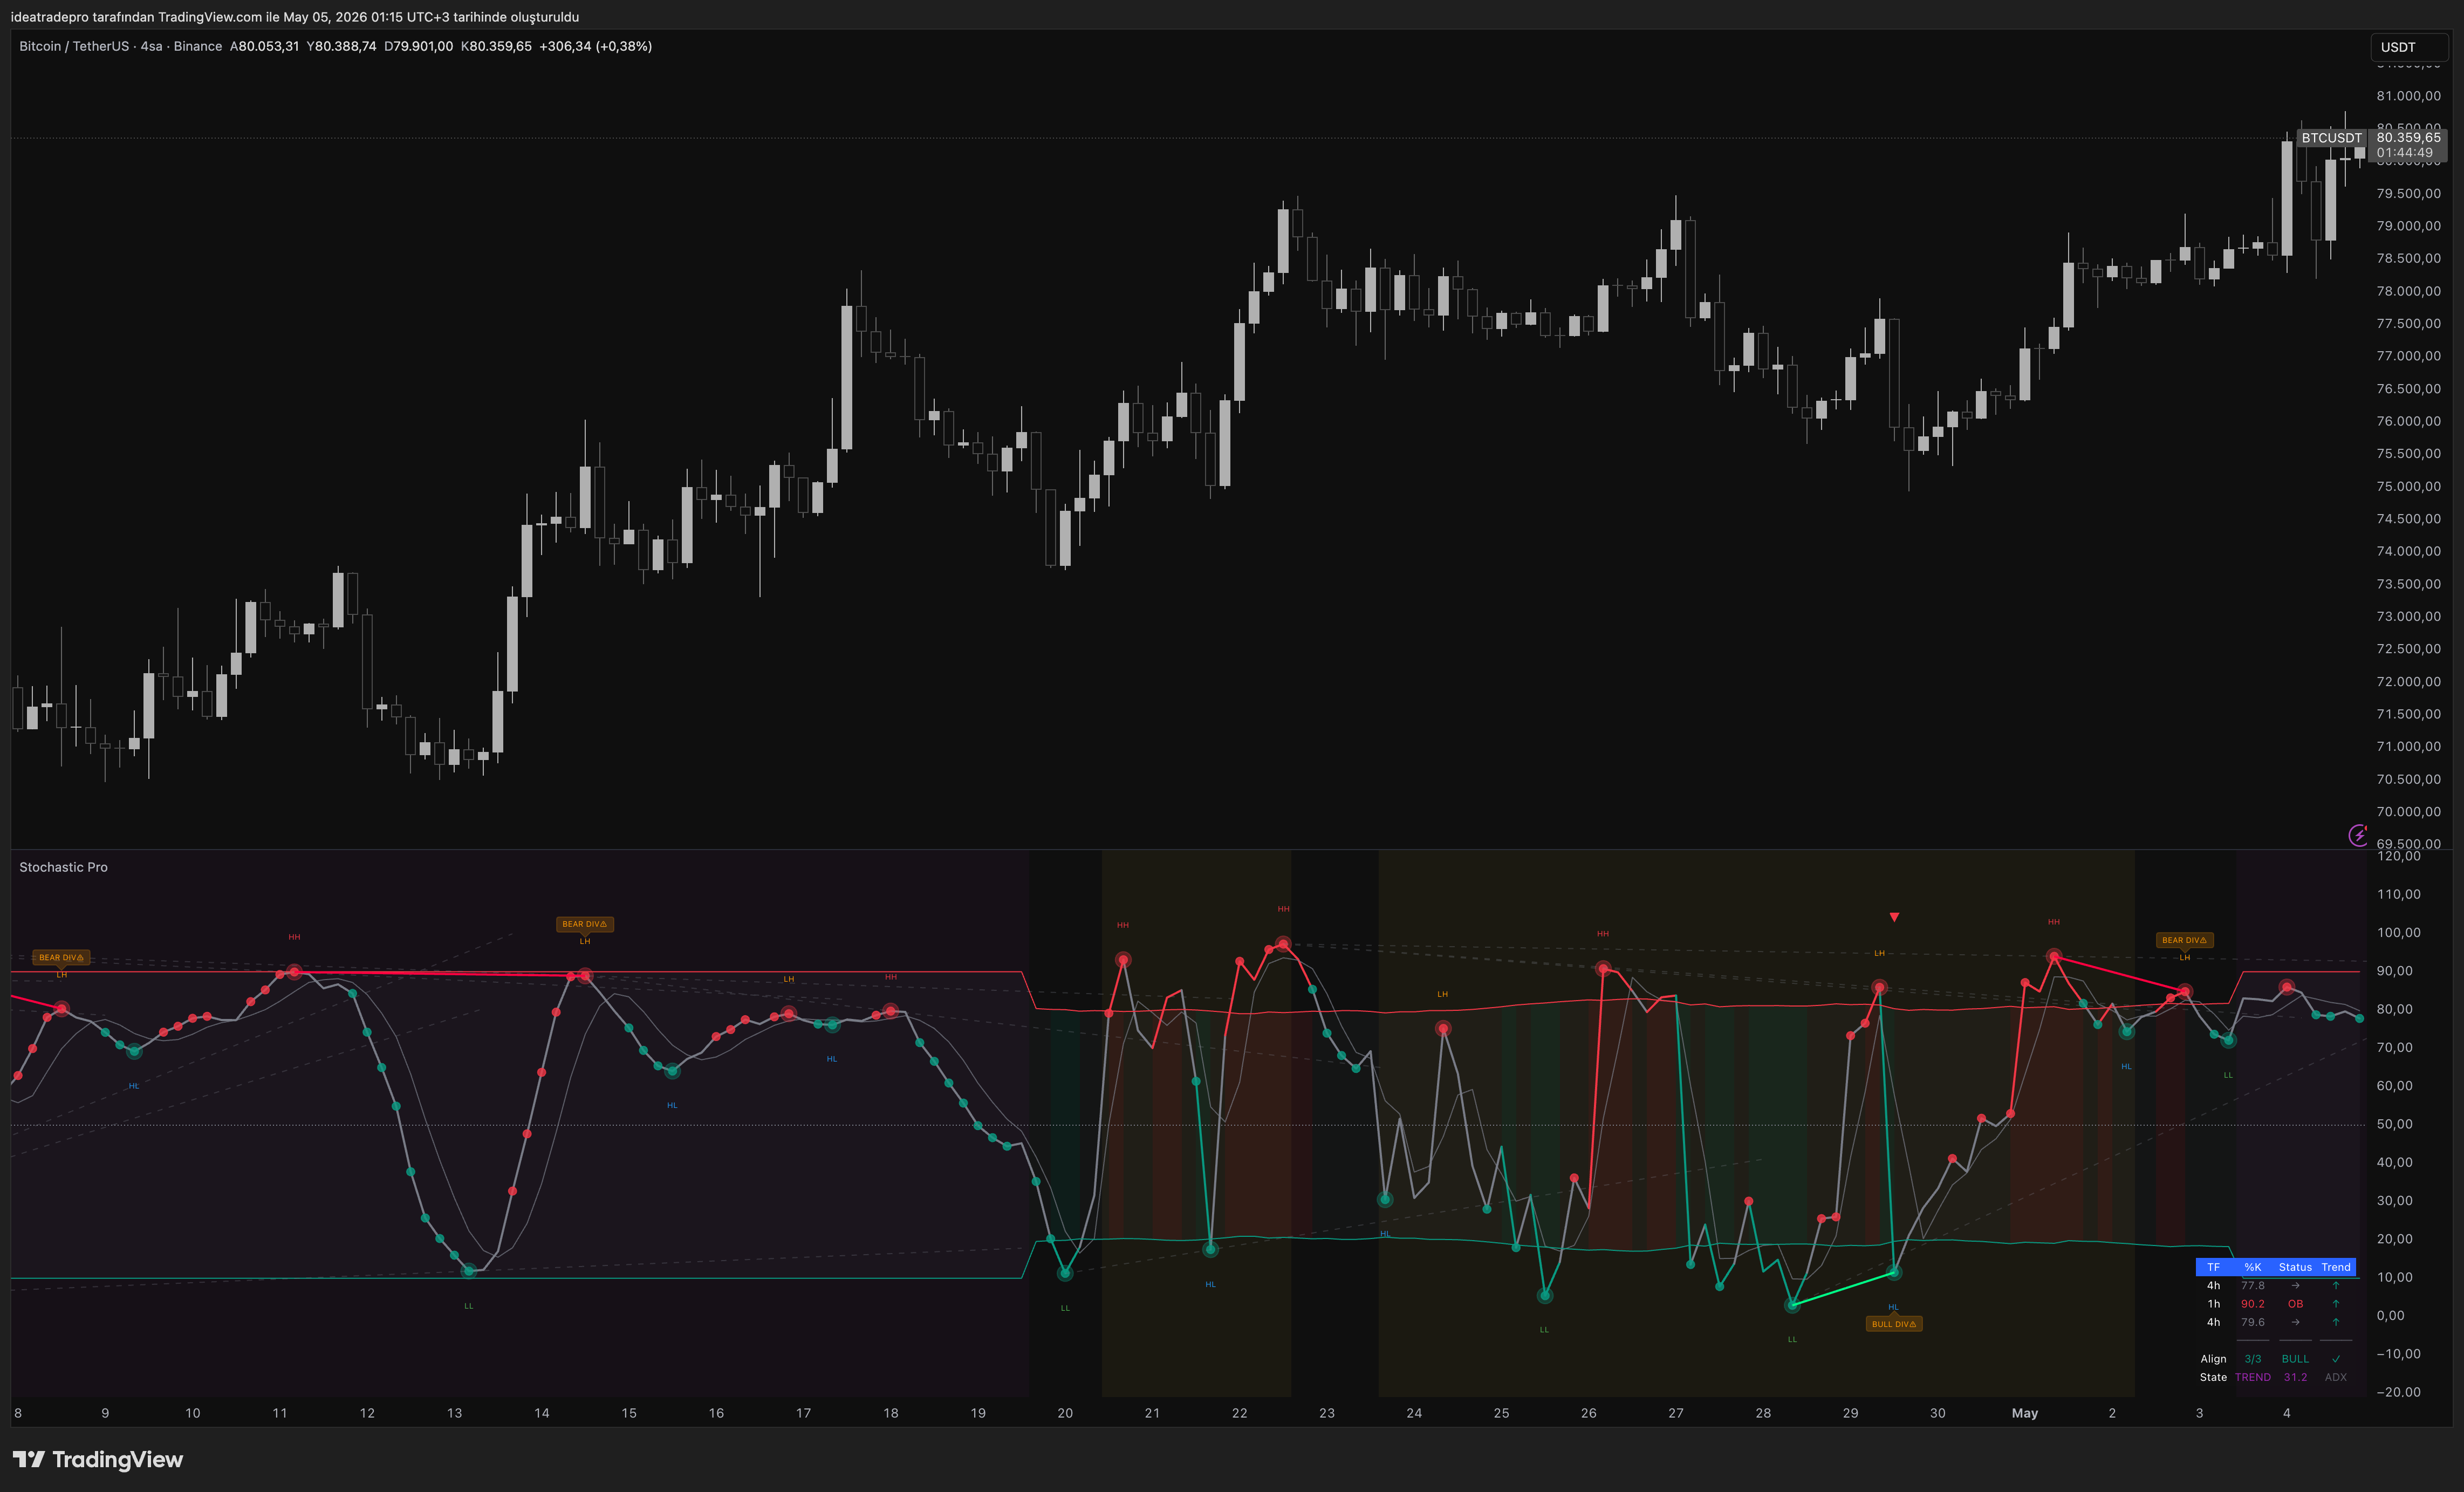
Task: Click the Align row label
Action: (x=2214, y=1359)
